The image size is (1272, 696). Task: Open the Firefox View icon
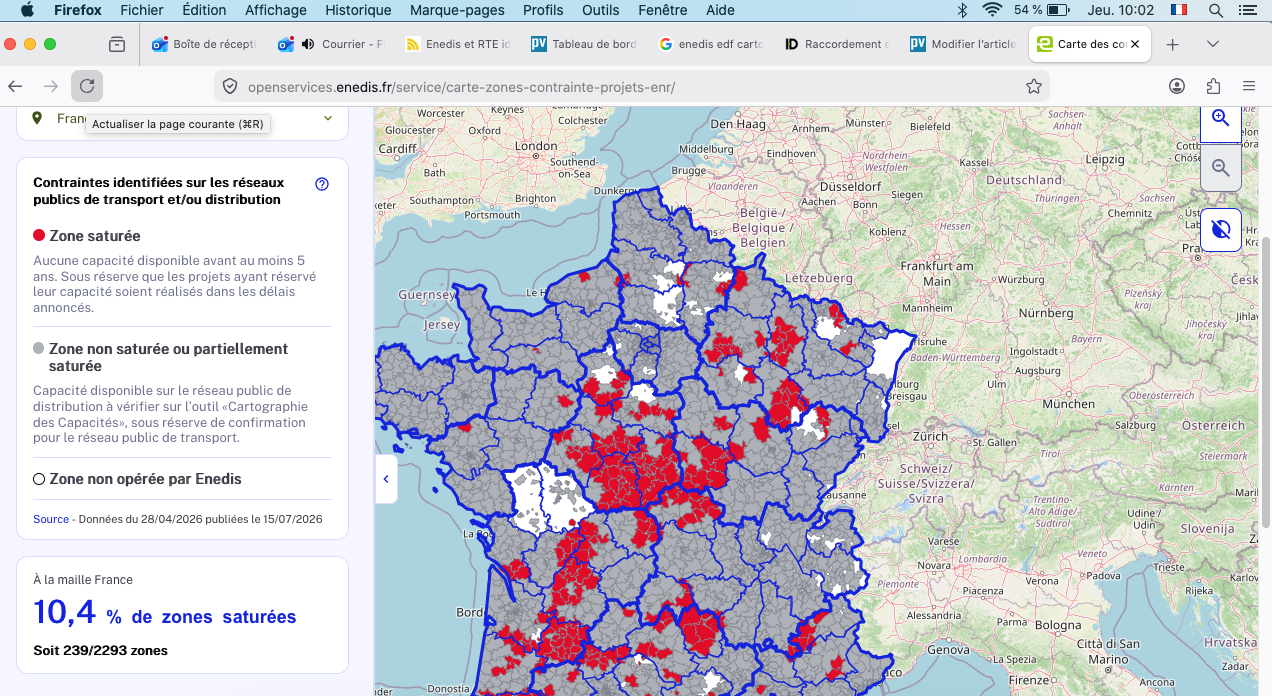[x=118, y=44]
